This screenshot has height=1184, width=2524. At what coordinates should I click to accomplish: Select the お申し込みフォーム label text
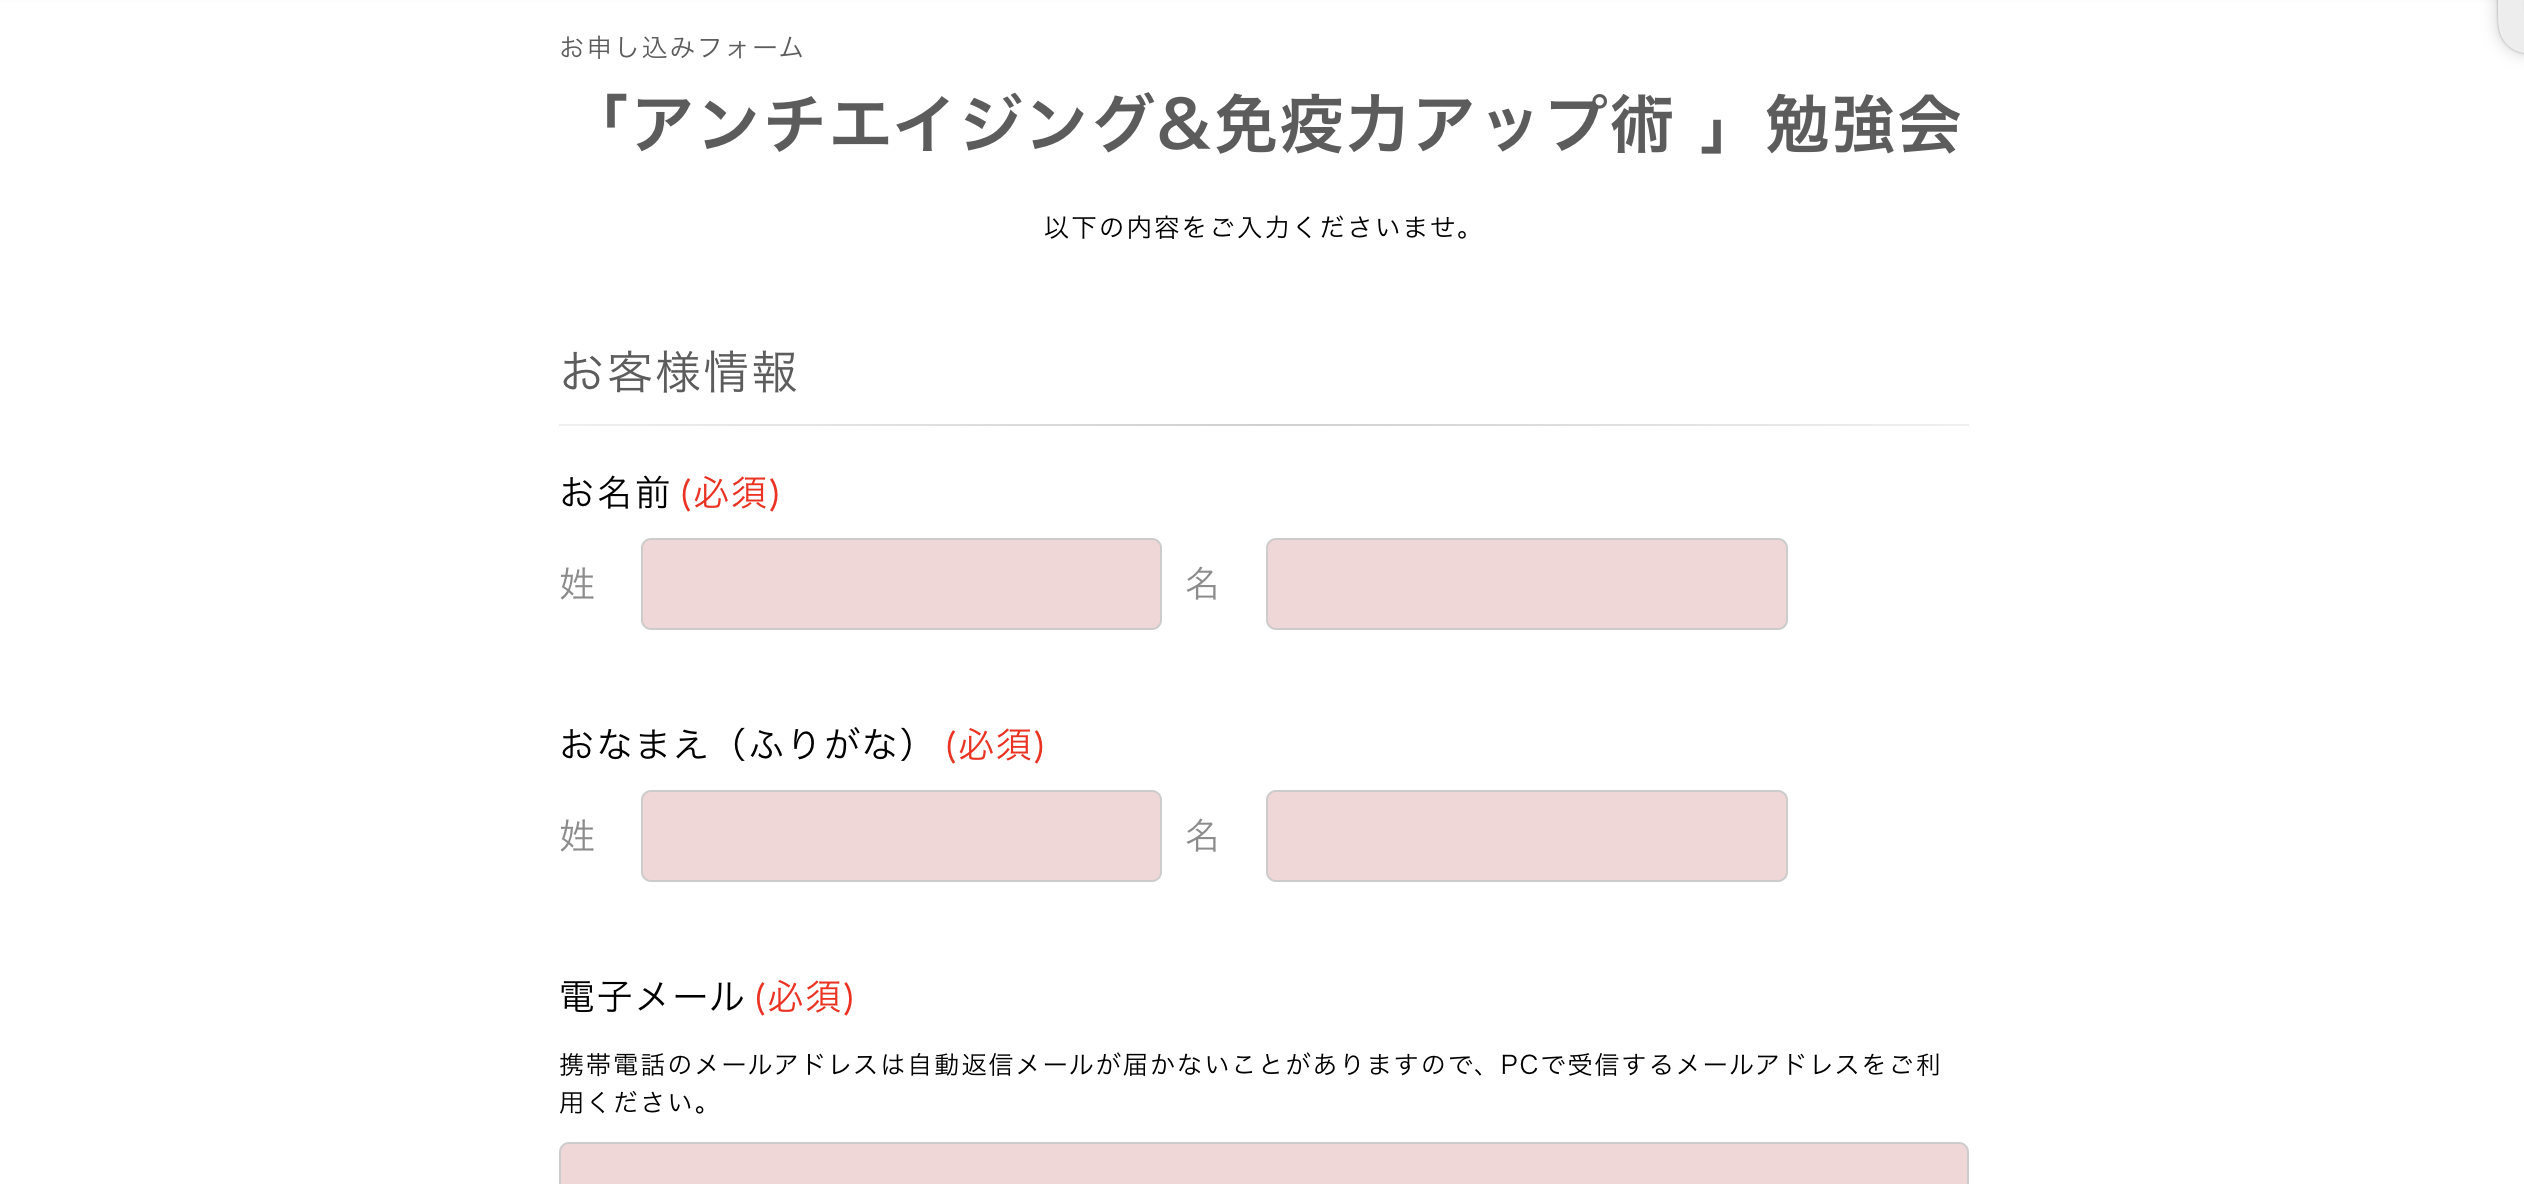coord(681,46)
